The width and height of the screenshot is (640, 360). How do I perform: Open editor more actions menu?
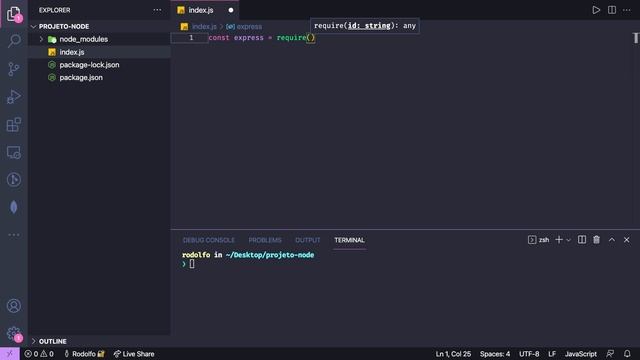click(x=627, y=10)
